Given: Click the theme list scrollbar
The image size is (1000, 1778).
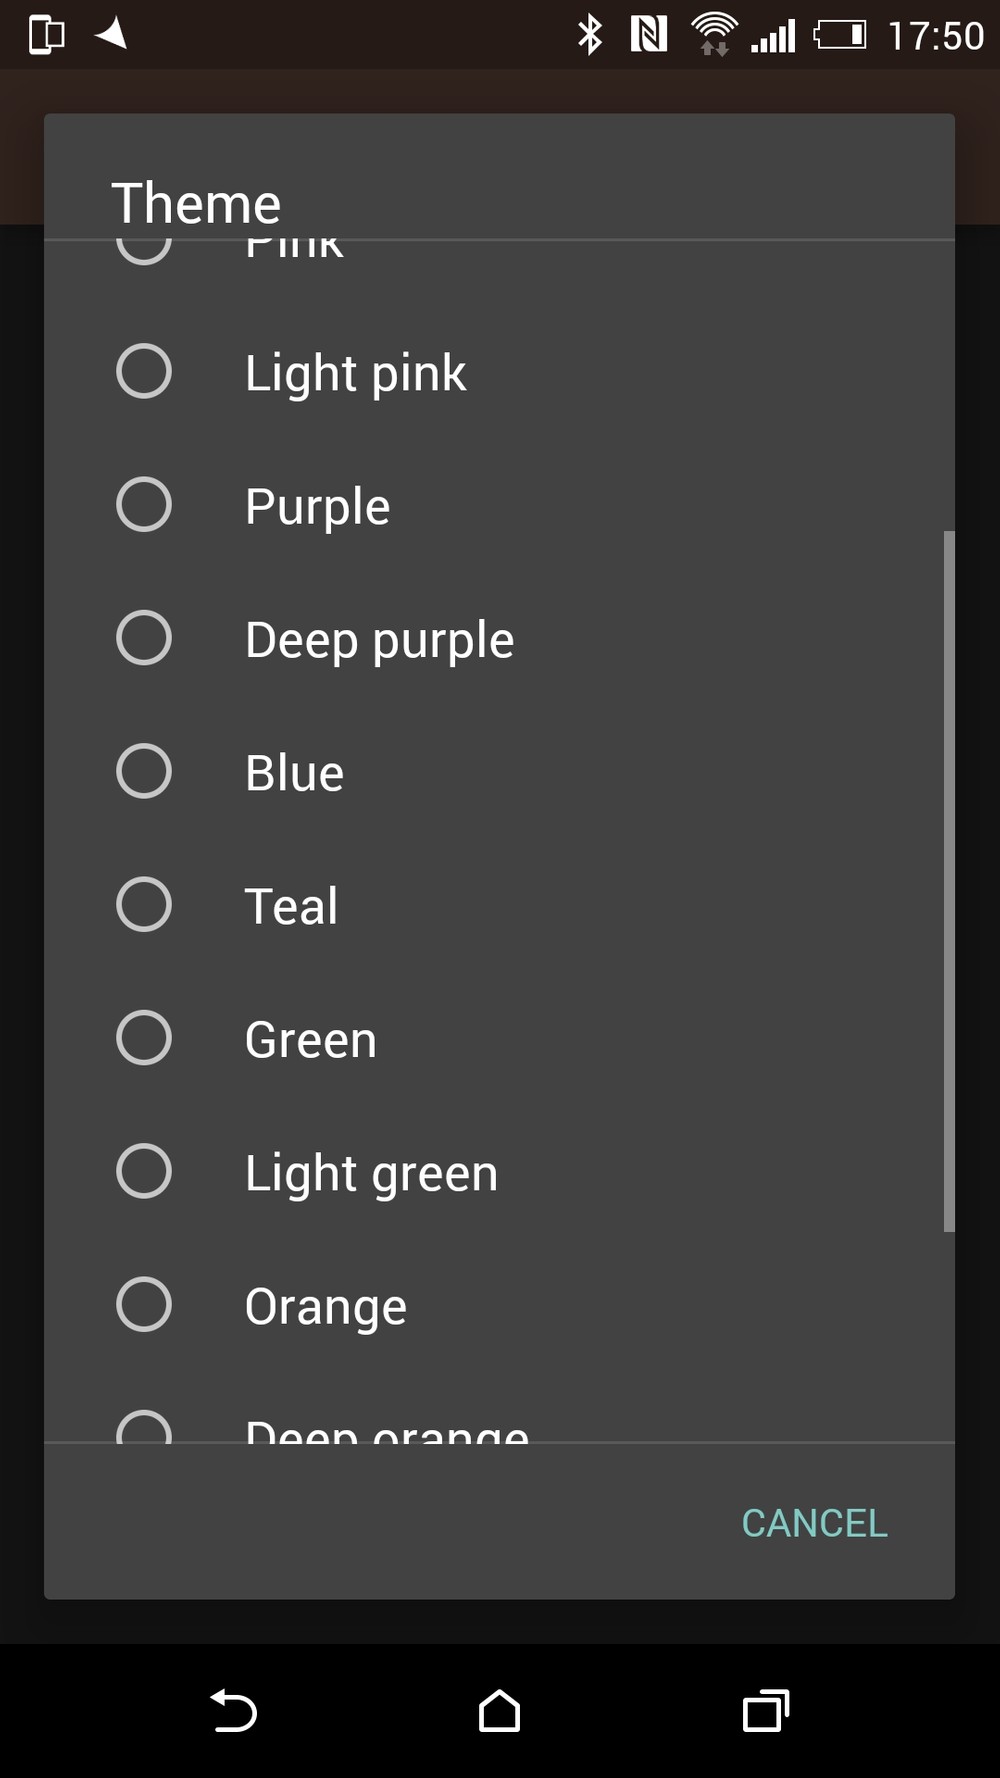Looking at the screenshot, I should (948, 880).
